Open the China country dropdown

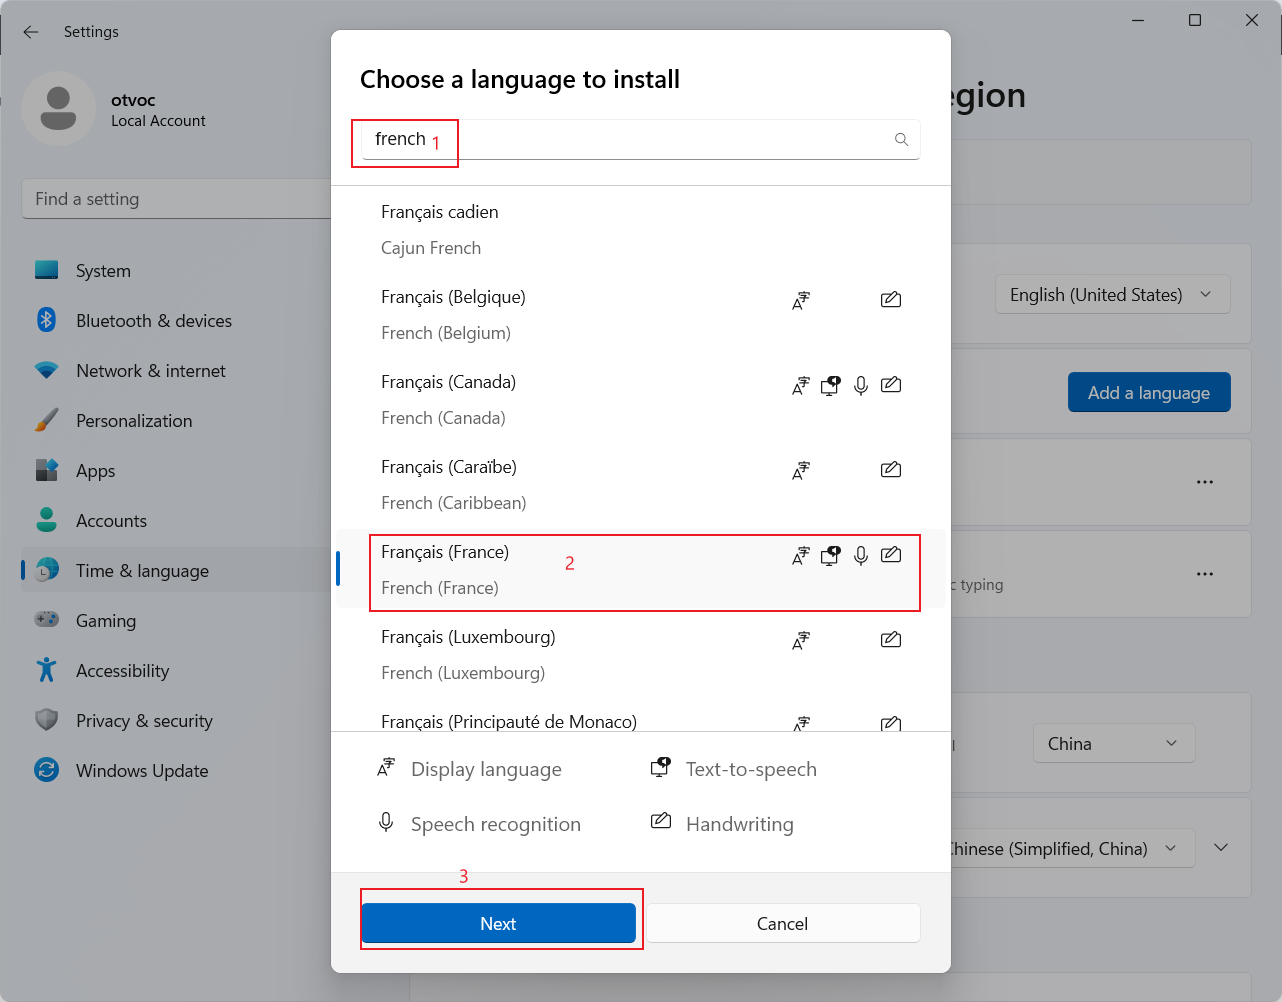point(1113,743)
